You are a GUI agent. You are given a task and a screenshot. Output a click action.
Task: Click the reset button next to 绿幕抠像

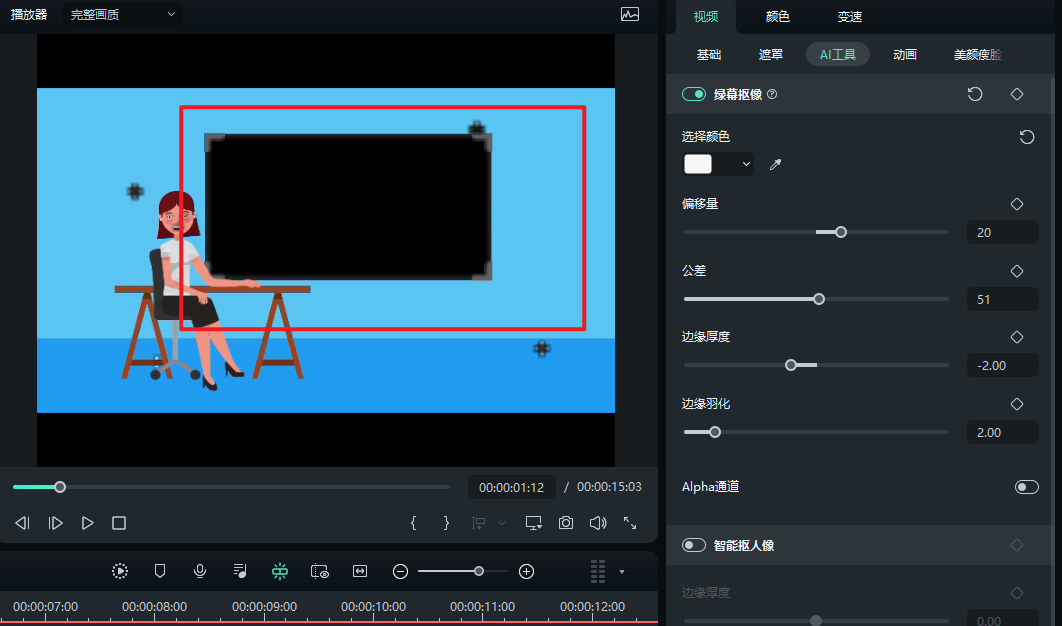click(975, 93)
